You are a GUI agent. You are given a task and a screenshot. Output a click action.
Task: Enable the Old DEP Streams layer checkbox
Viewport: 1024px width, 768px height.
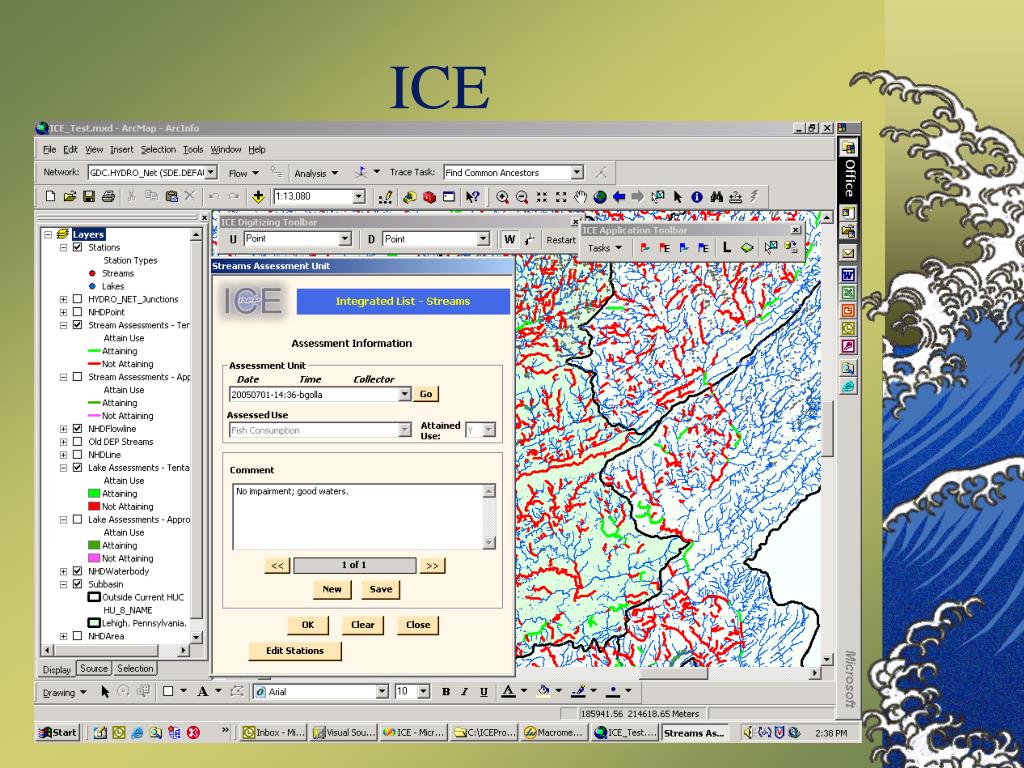coord(77,441)
